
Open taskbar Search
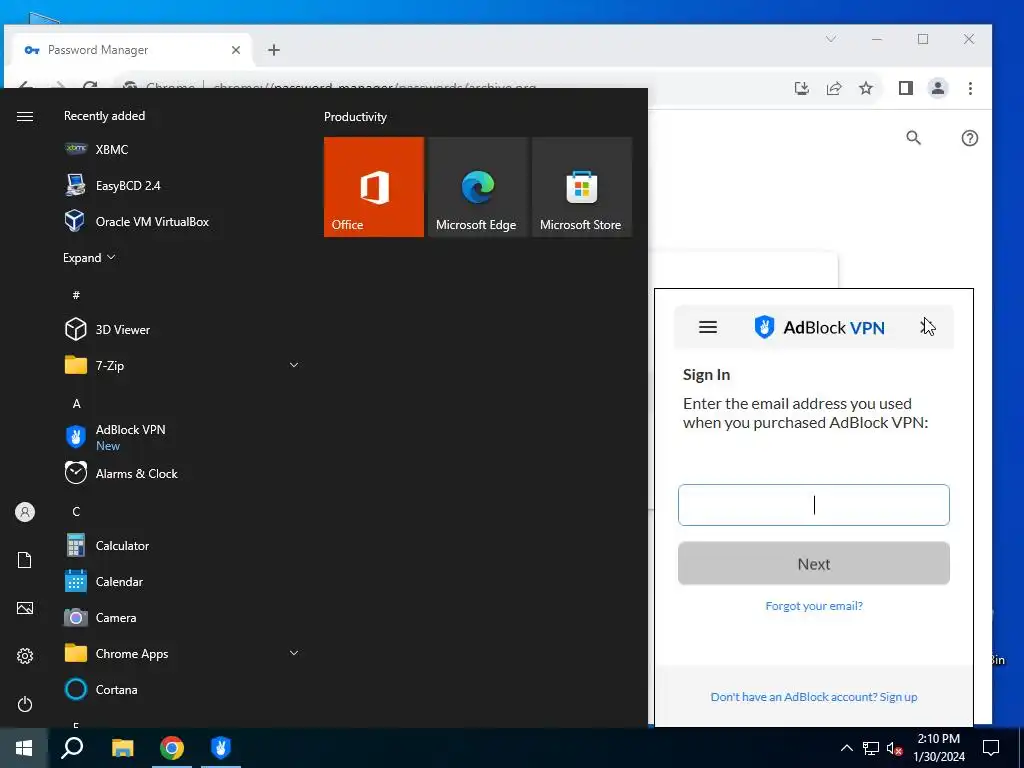point(72,748)
